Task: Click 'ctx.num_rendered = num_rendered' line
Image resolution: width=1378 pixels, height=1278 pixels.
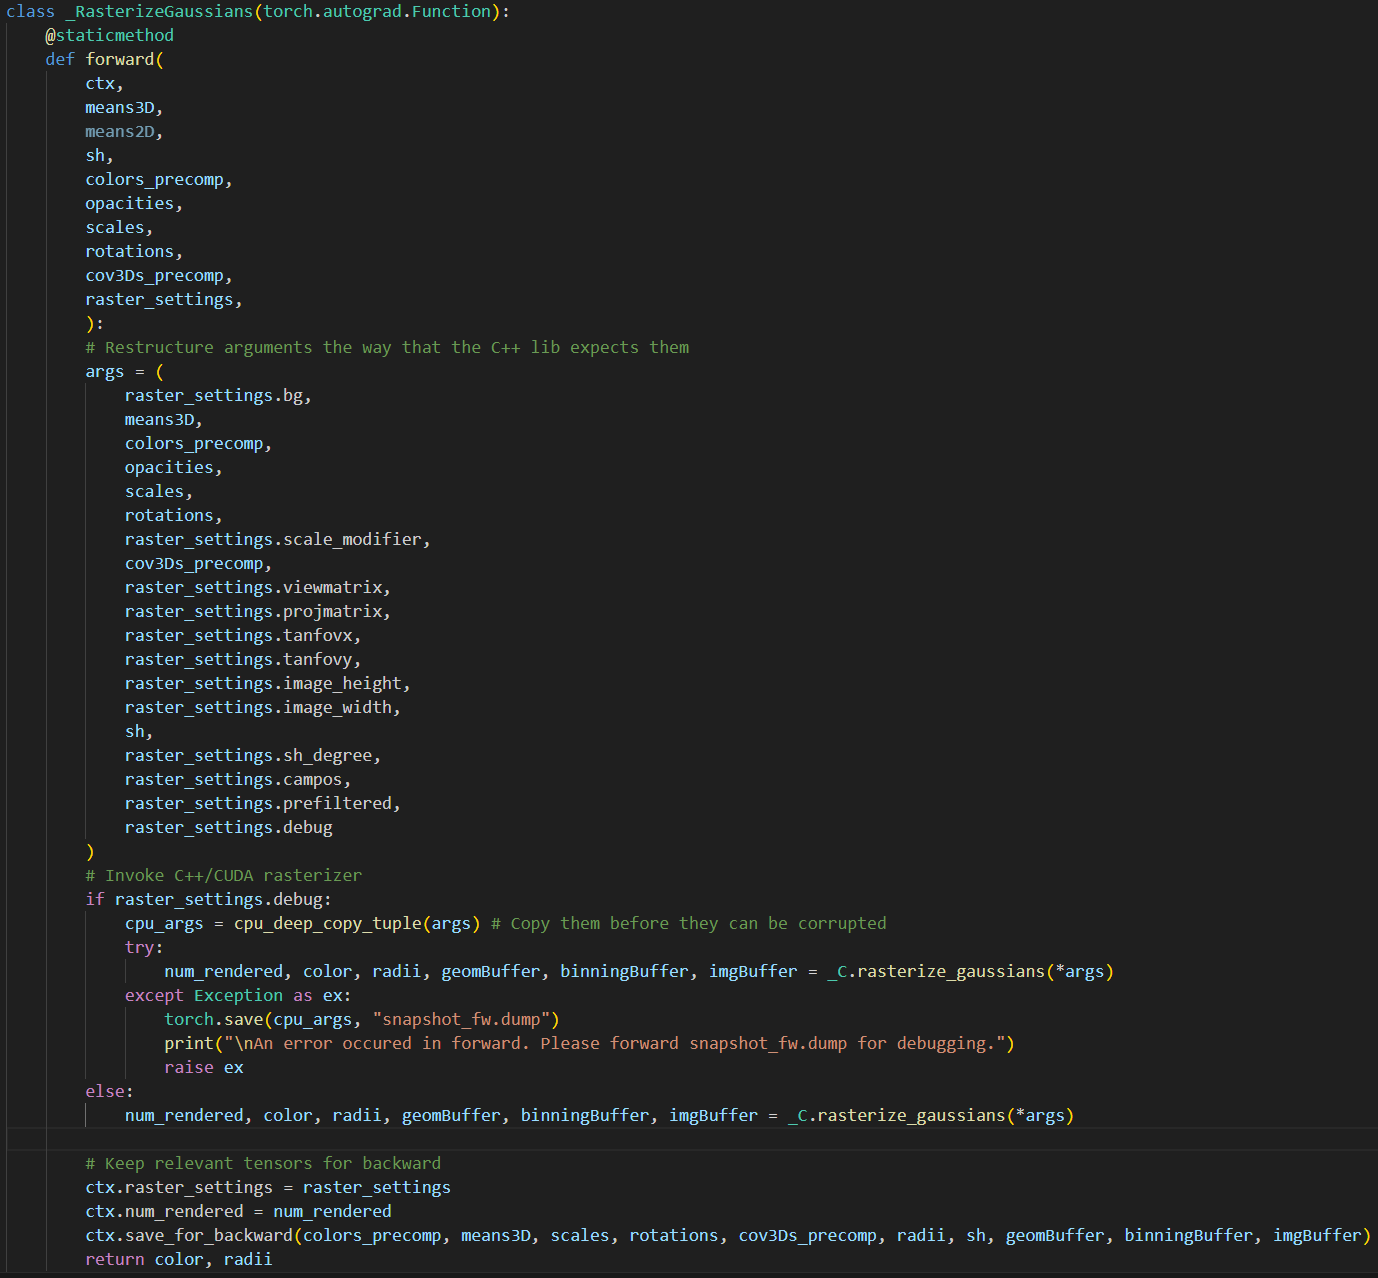Action: [x=238, y=1212]
